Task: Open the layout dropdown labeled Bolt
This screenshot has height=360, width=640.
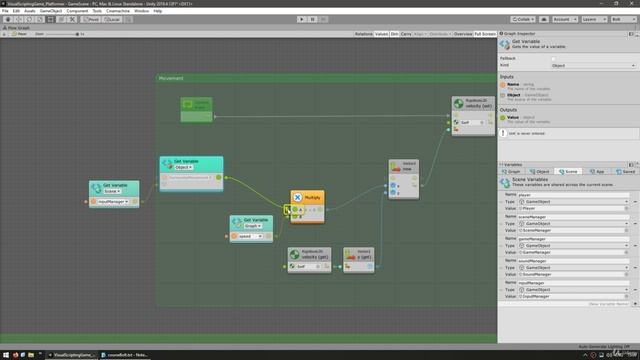Action: (x=623, y=19)
